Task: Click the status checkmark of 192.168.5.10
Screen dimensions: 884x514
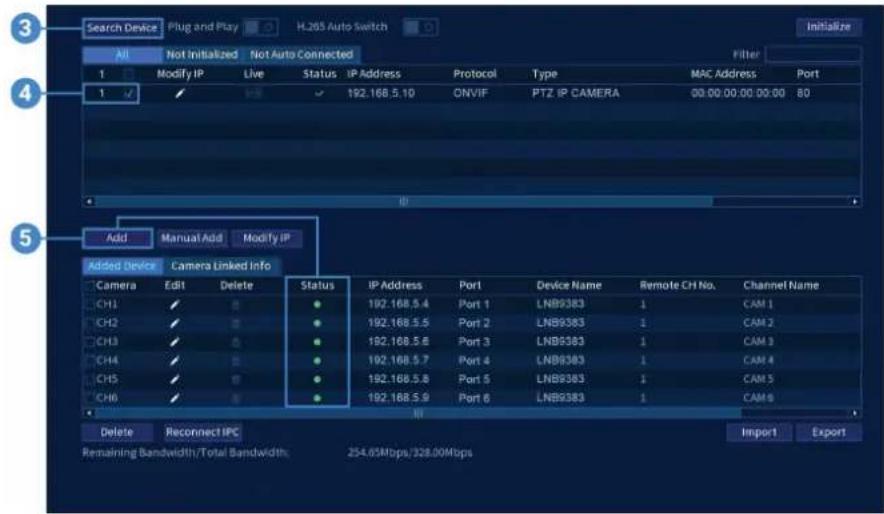Action: click(x=319, y=94)
